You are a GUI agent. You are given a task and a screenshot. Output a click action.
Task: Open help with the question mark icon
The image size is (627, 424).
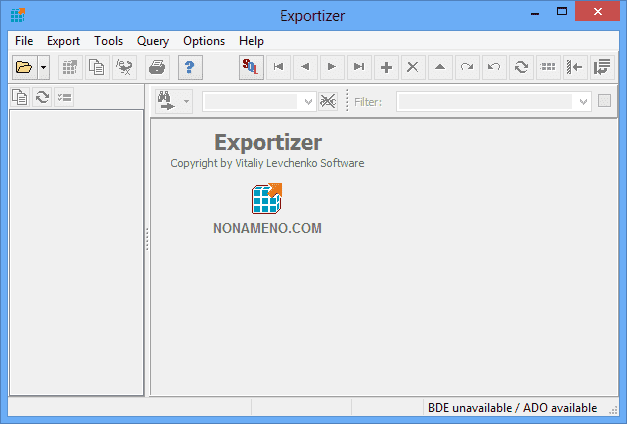(191, 67)
